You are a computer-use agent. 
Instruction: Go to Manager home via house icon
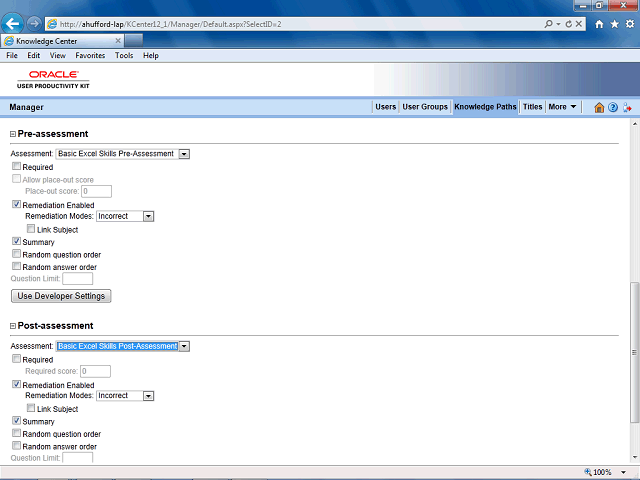(599, 107)
